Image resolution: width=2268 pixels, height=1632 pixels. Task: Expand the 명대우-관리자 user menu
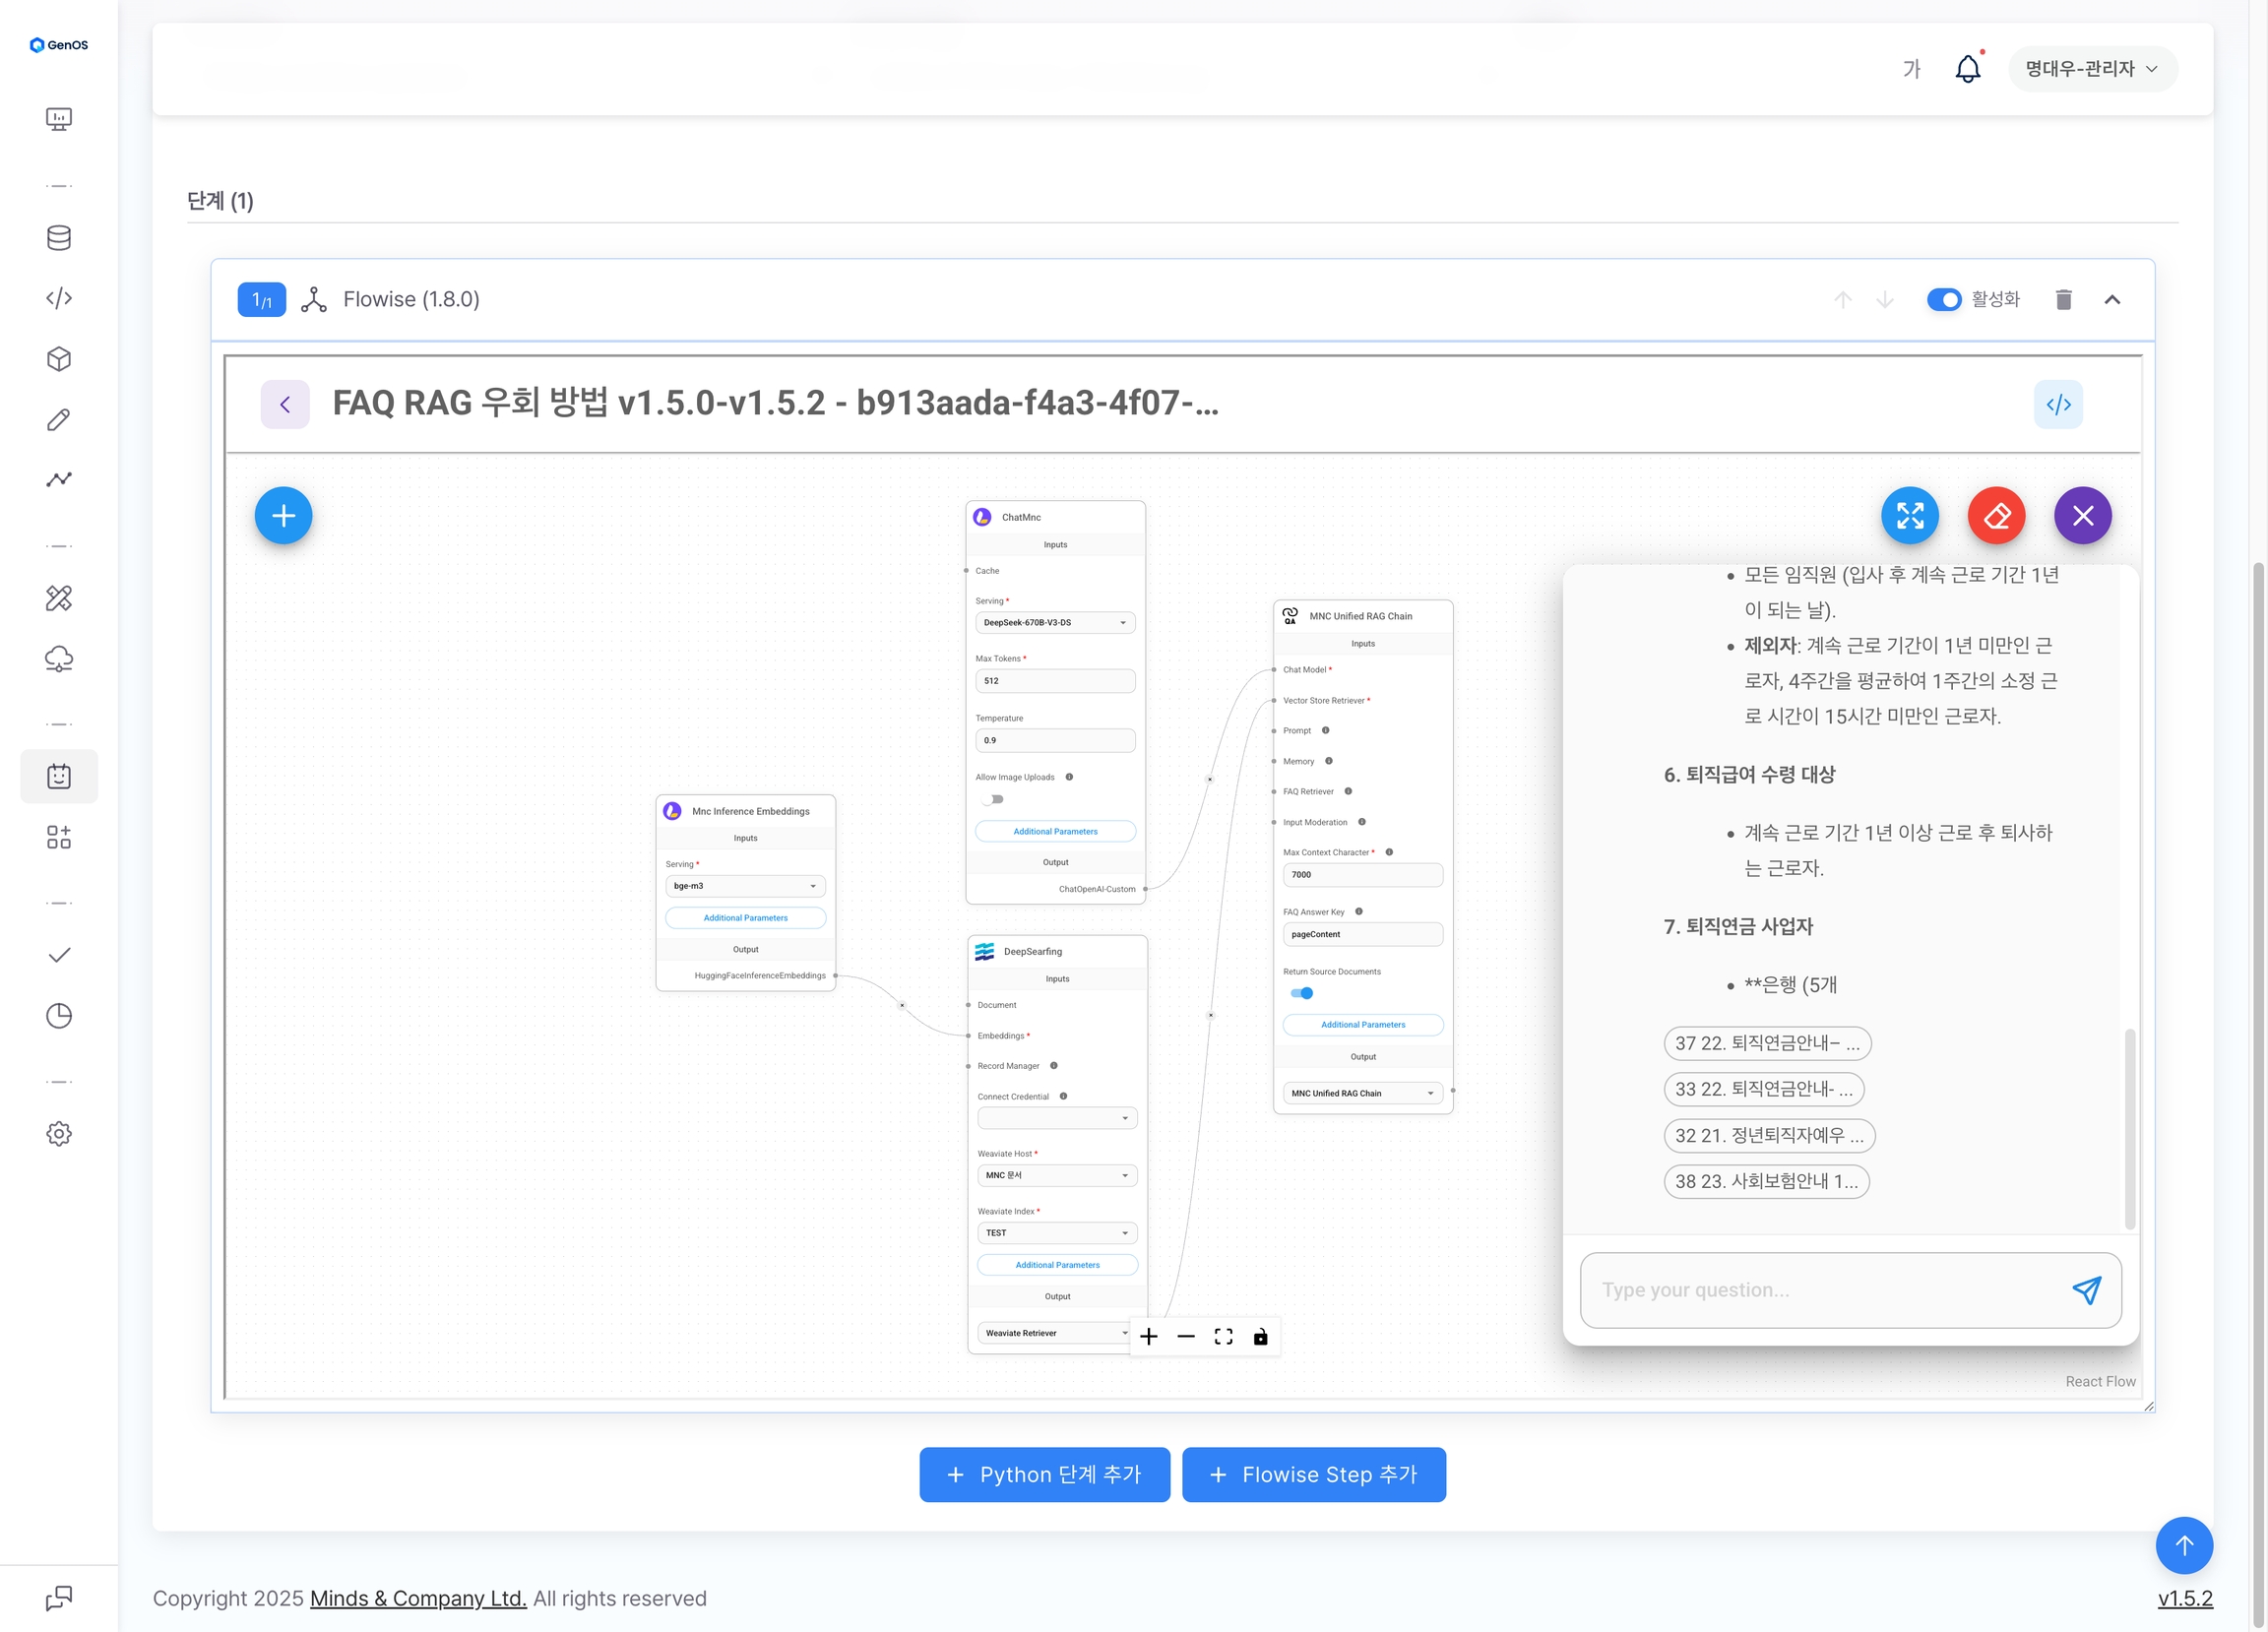point(2091,69)
